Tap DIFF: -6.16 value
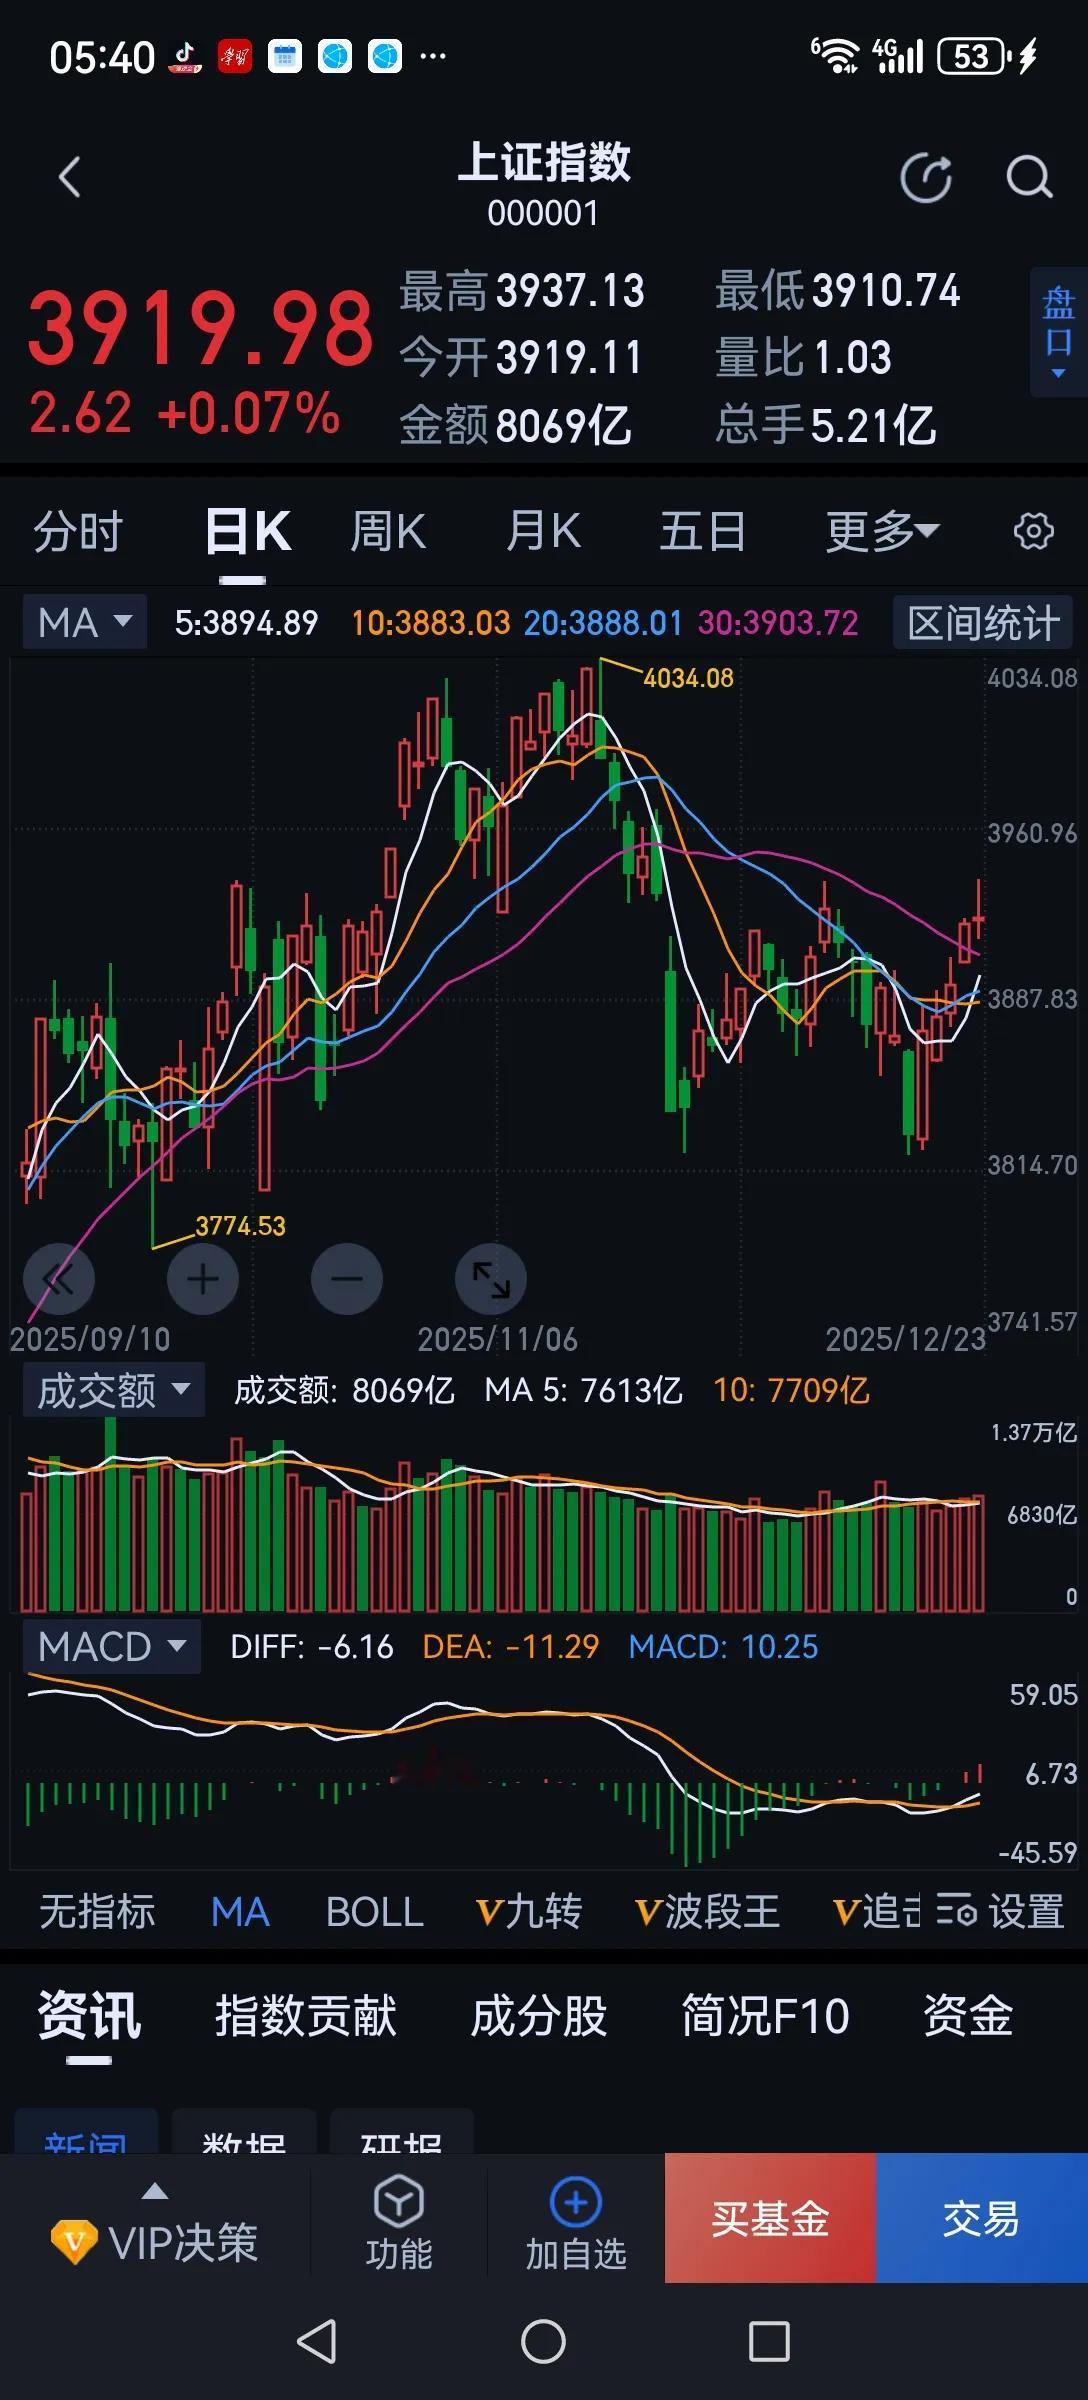 pyautogui.click(x=312, y=1647)
